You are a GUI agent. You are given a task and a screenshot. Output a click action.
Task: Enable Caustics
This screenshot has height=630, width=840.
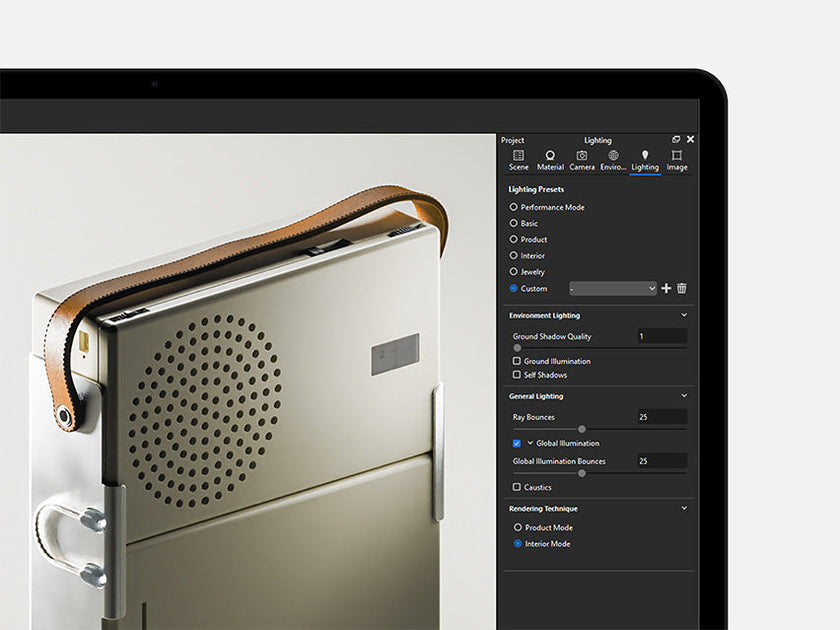coord(515,488)
